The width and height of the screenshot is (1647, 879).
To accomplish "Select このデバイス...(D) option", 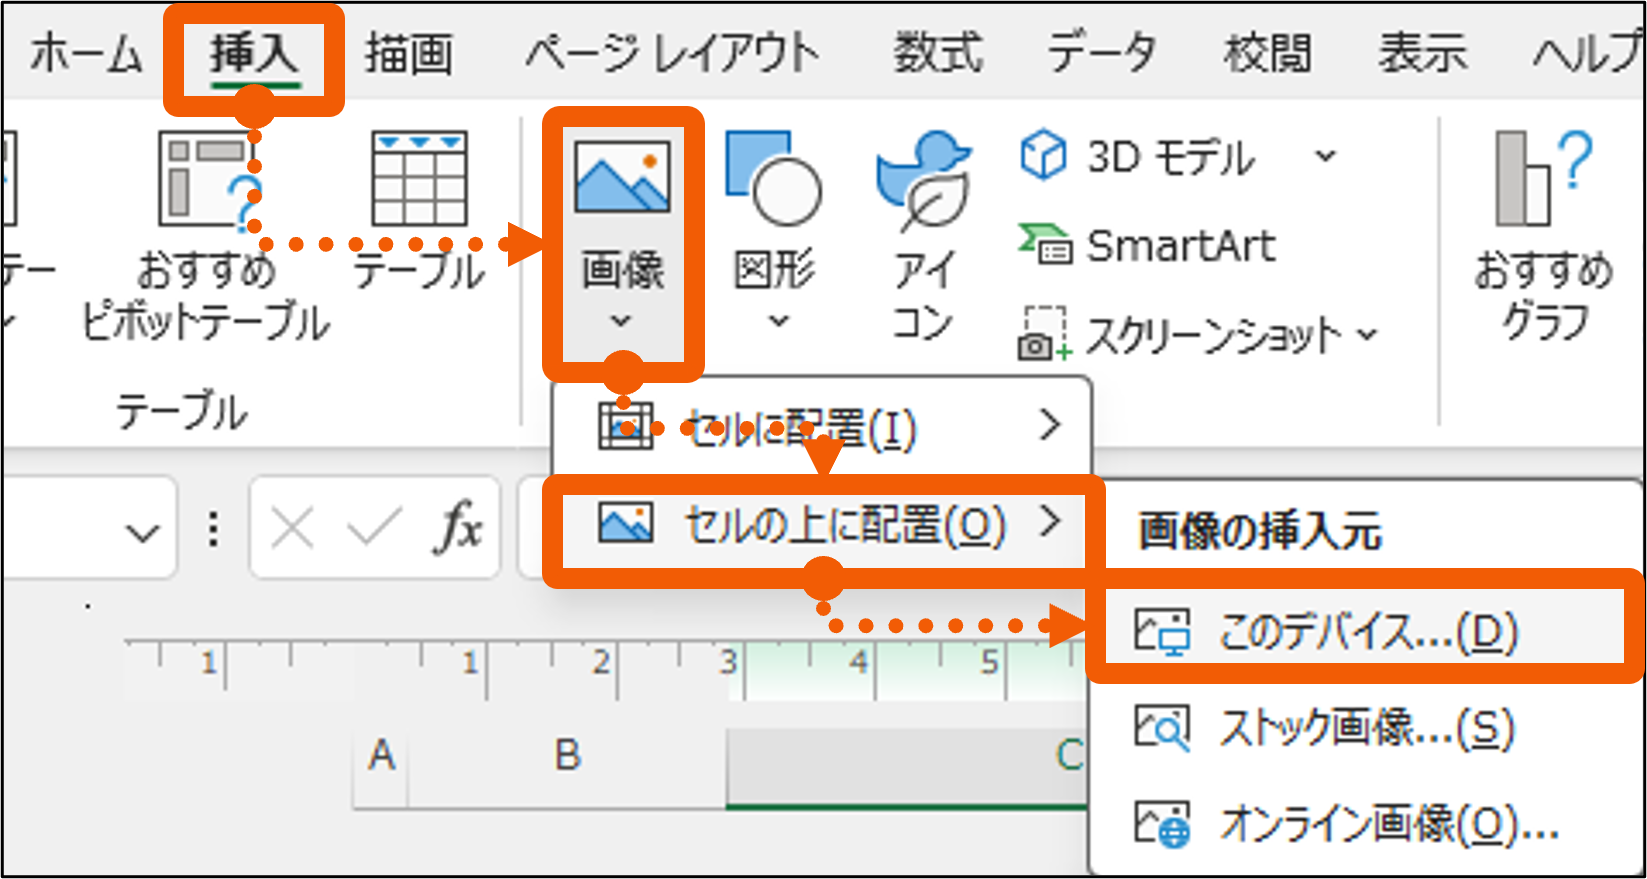I will [1365, 631].
